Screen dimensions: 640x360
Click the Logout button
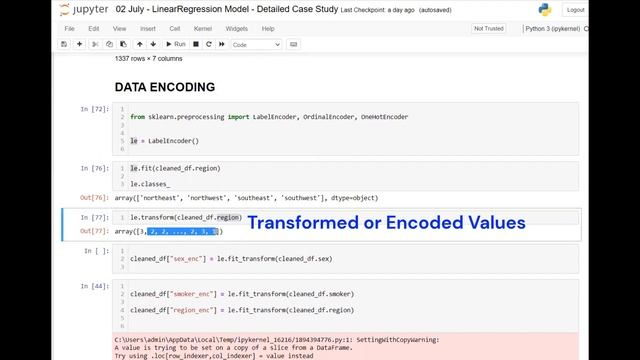pyautogui.click(x=576, y=10)
